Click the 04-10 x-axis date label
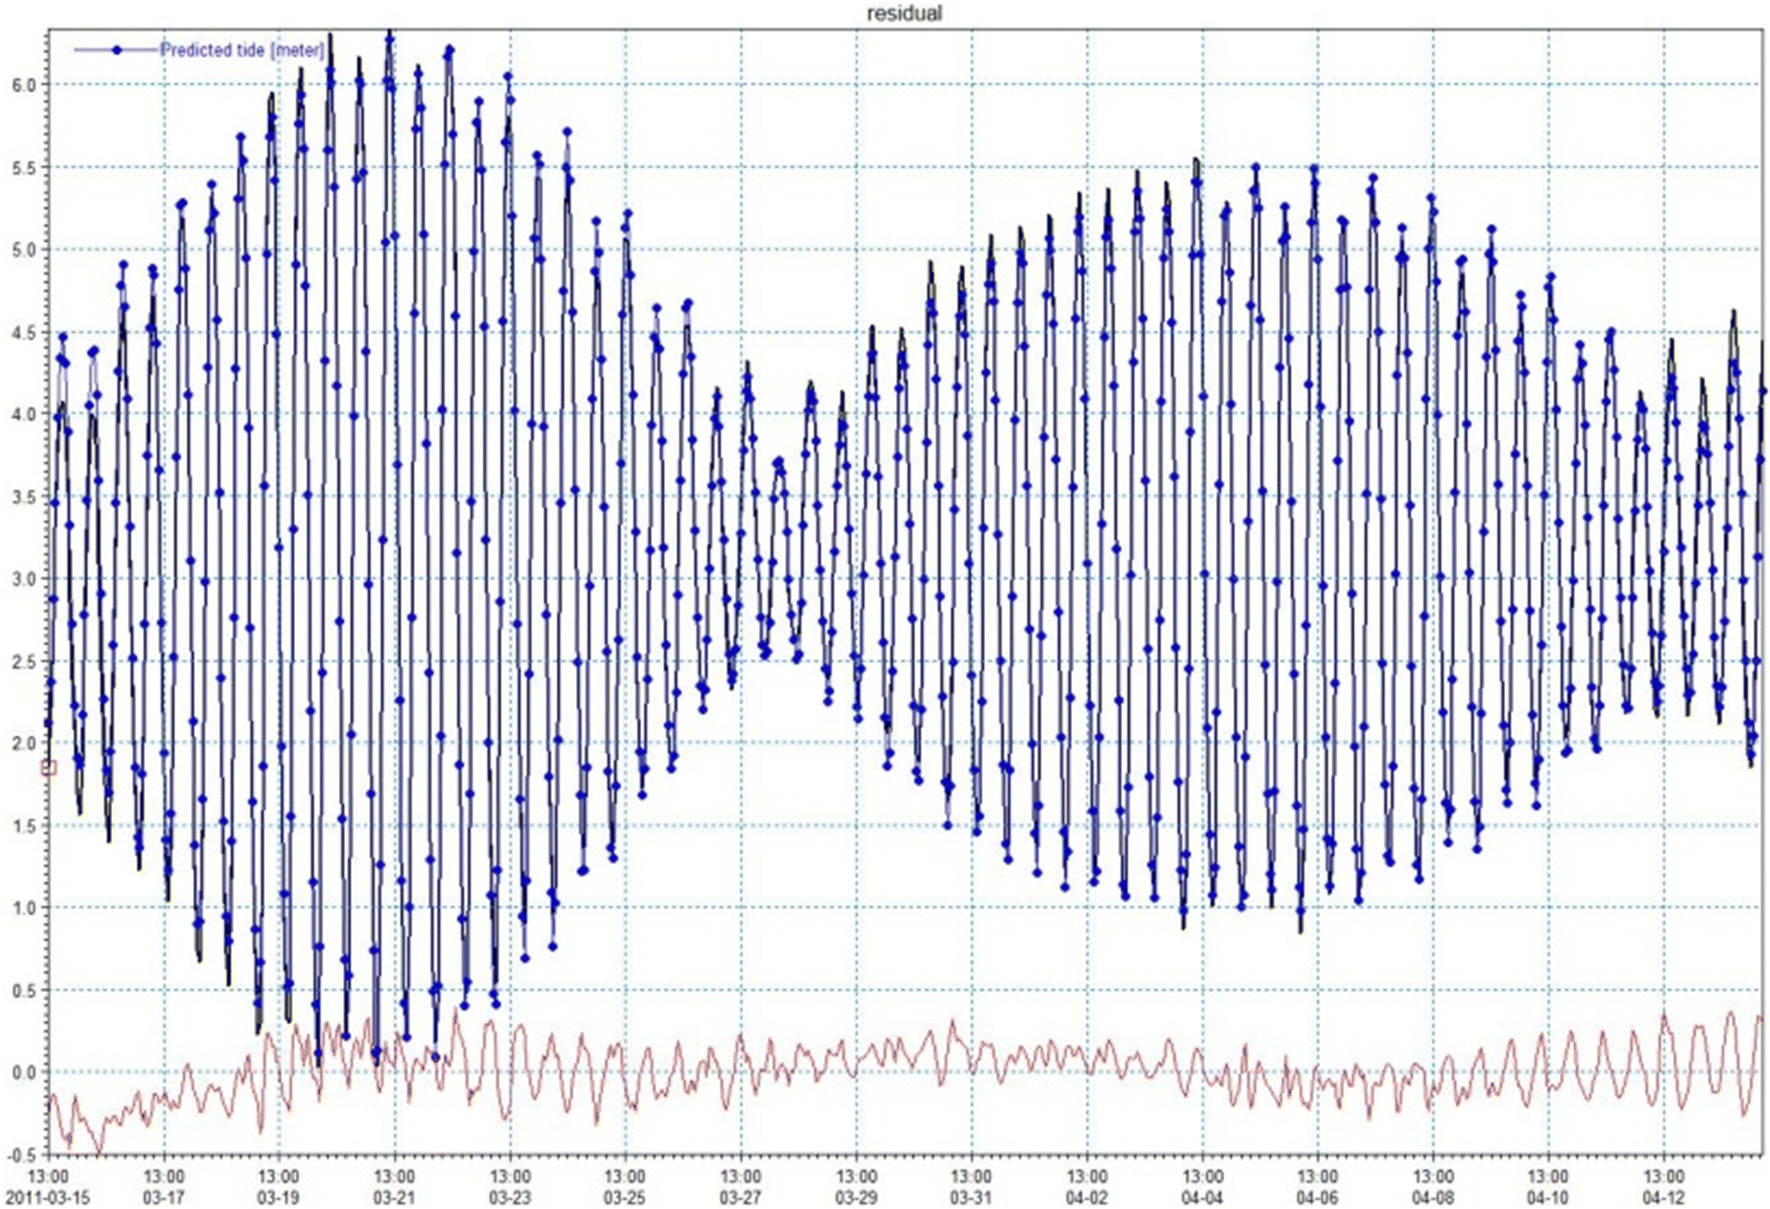Viewport: 1770px width, 1209px height. coord(1549,1197)
